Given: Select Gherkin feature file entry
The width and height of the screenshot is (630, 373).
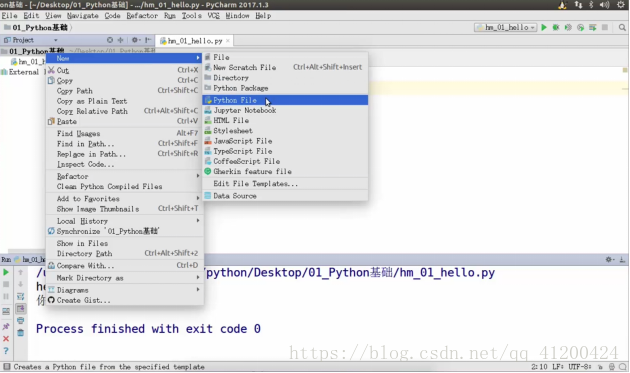Looking at the screenshot, I should point(285,171).
